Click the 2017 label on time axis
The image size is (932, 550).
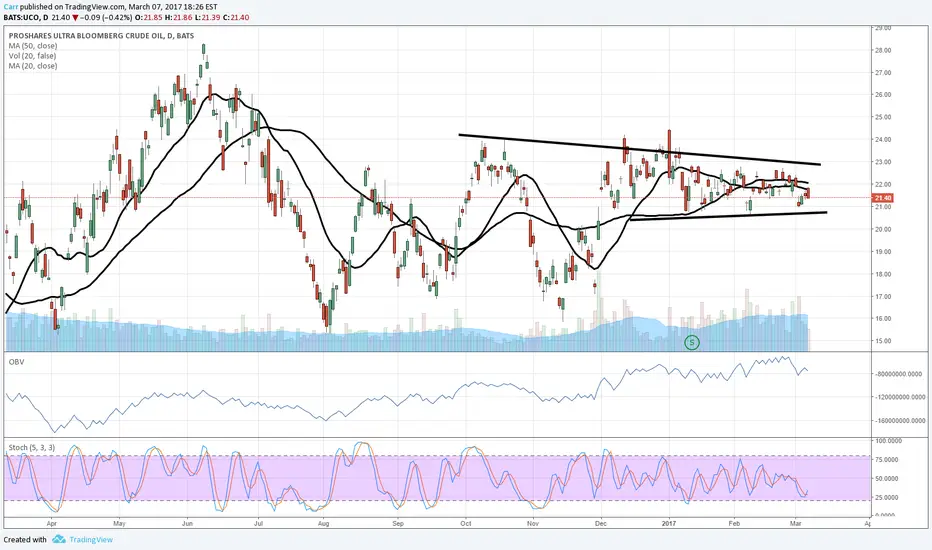coord(669,524)
